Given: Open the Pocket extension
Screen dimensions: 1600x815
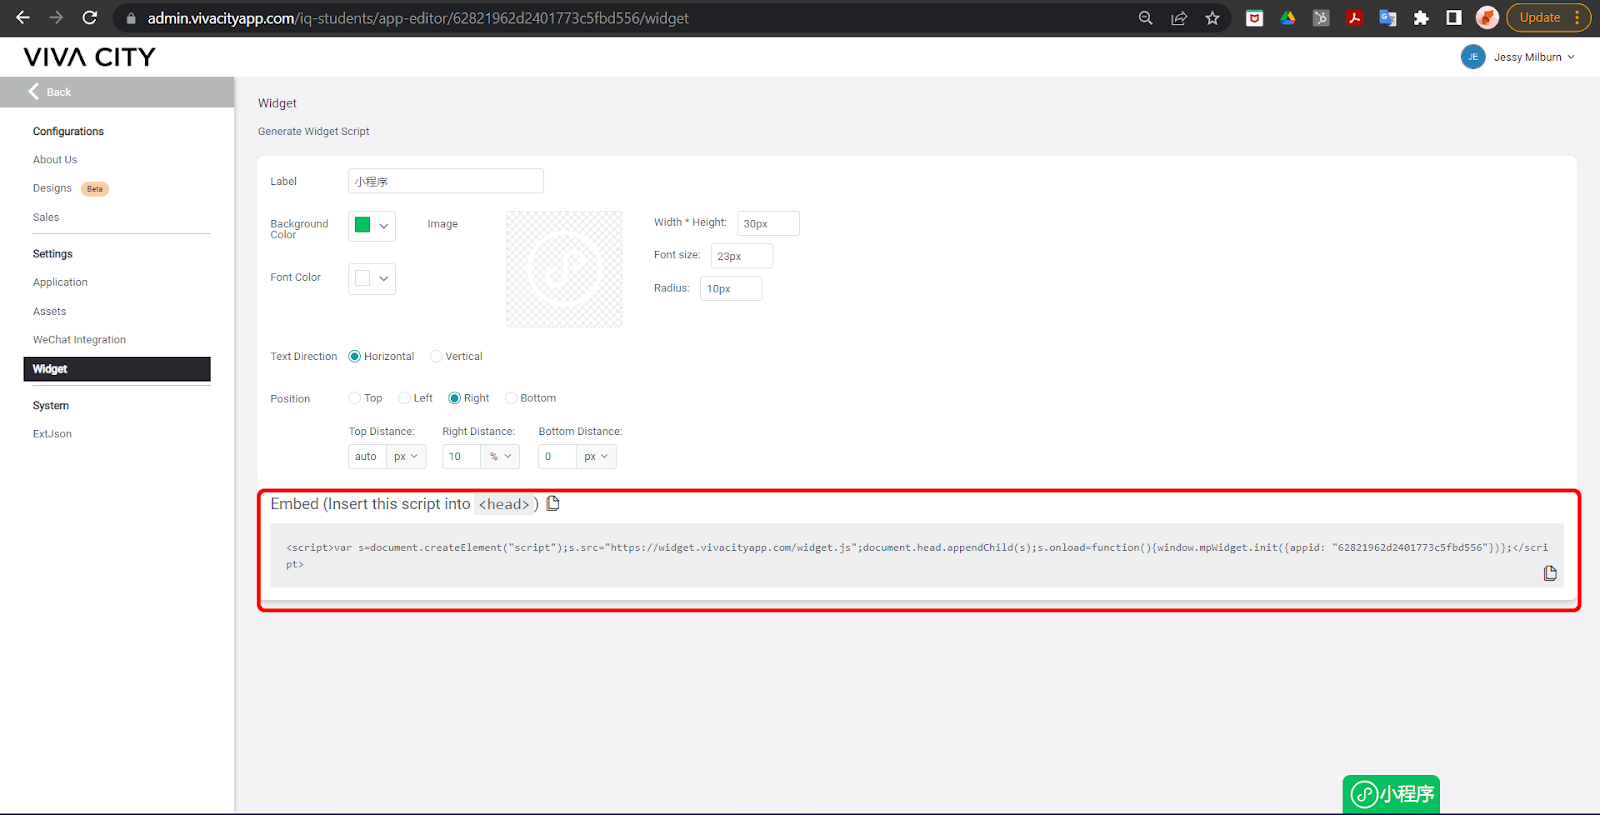Looking at the screenshot, I should click(x=1254, y=18).
